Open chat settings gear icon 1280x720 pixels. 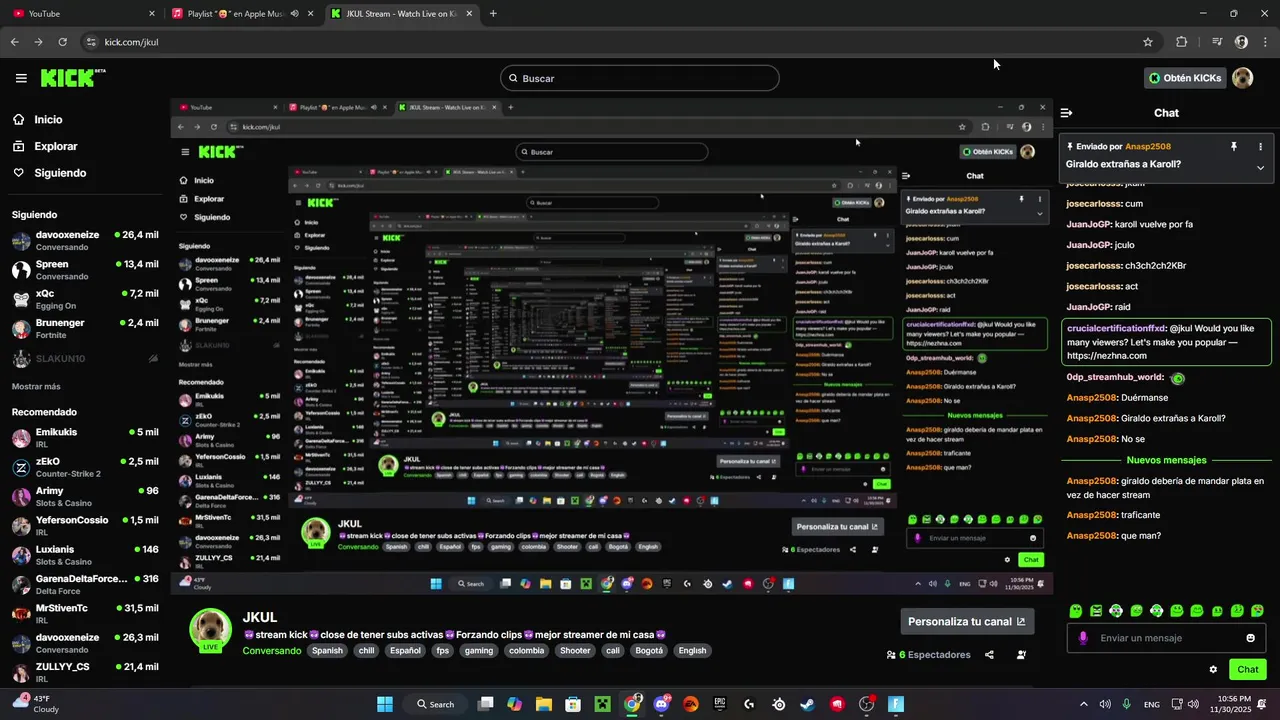click(x=1213, y=670)
